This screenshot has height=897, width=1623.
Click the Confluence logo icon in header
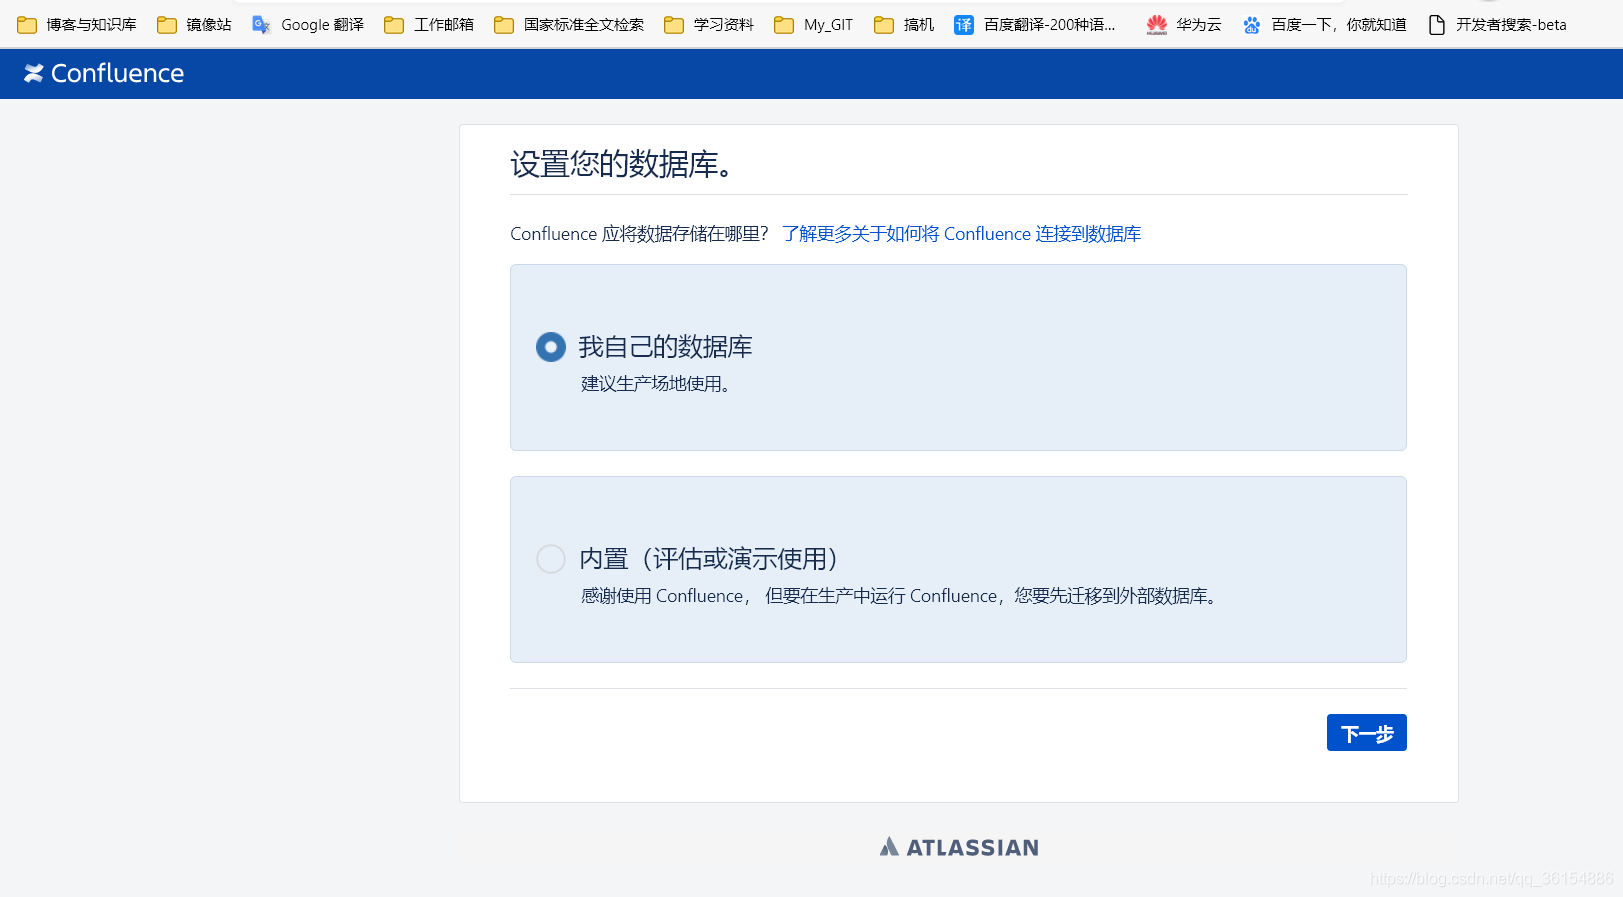click(x=34, y=73)
